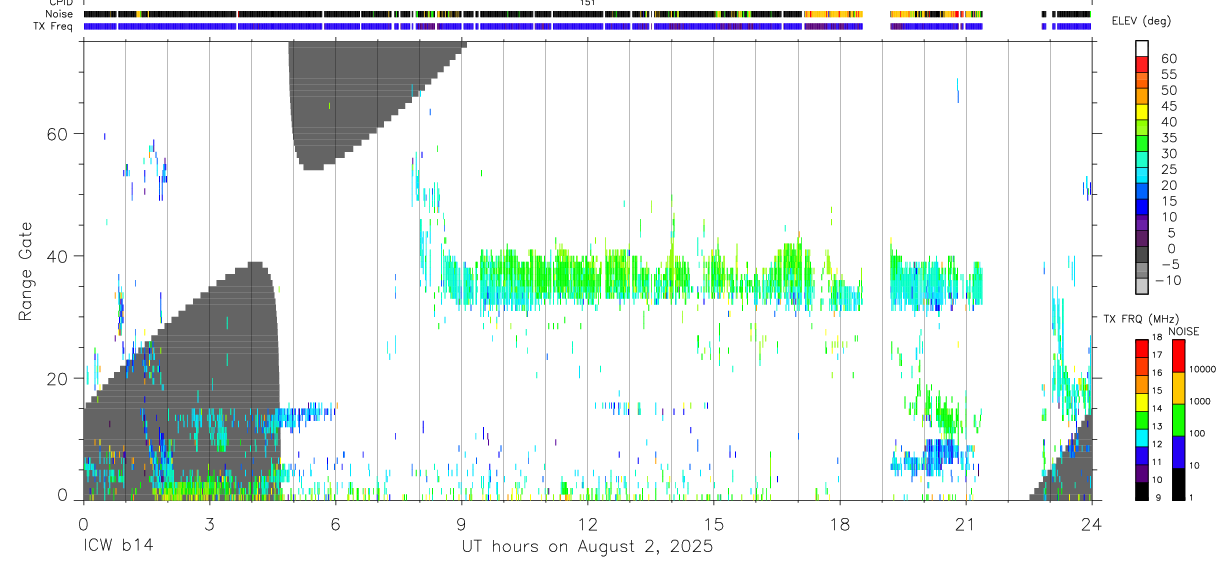
Task: Click the yellow 1000–10000 NOISE color segment
Action: tap(1178, 387)
